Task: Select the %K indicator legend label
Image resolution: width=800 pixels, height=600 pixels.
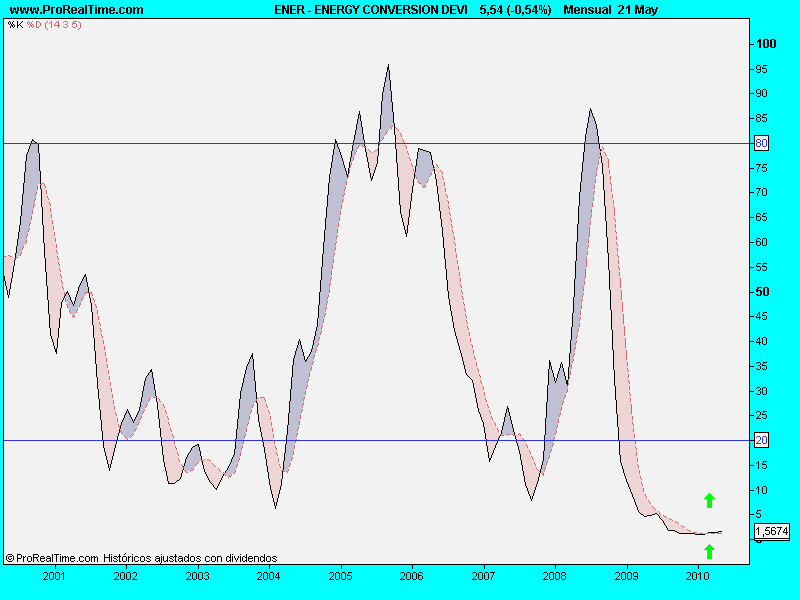Action: (15, 24)
